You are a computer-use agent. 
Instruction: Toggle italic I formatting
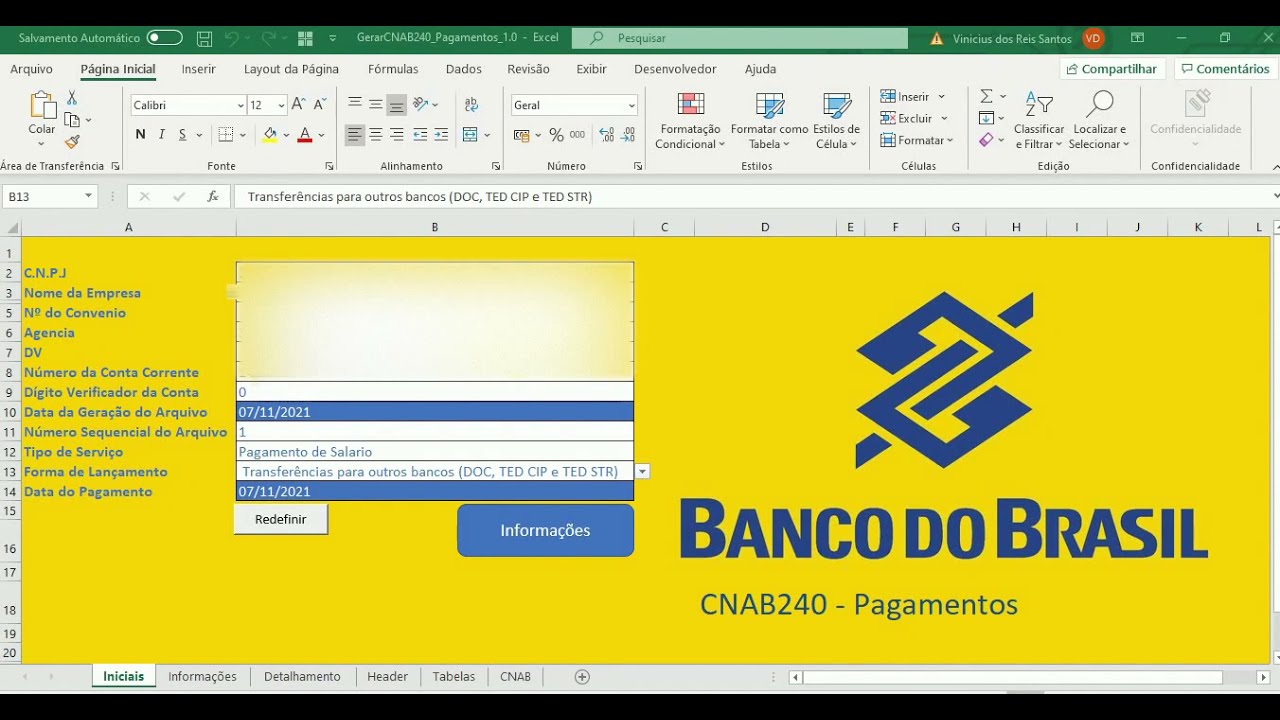pyautogui.click(x=161, y=134)
